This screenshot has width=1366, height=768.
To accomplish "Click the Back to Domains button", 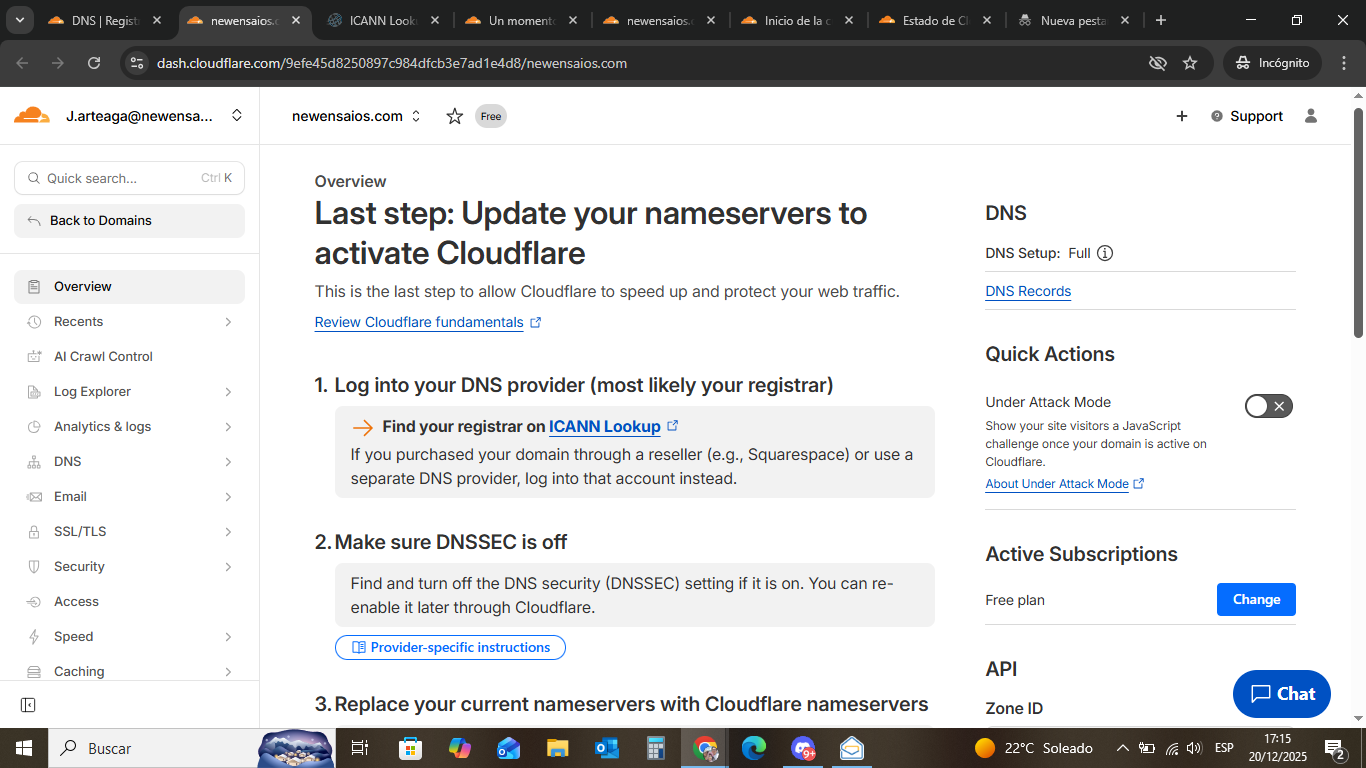I will [x=129, y=221].
